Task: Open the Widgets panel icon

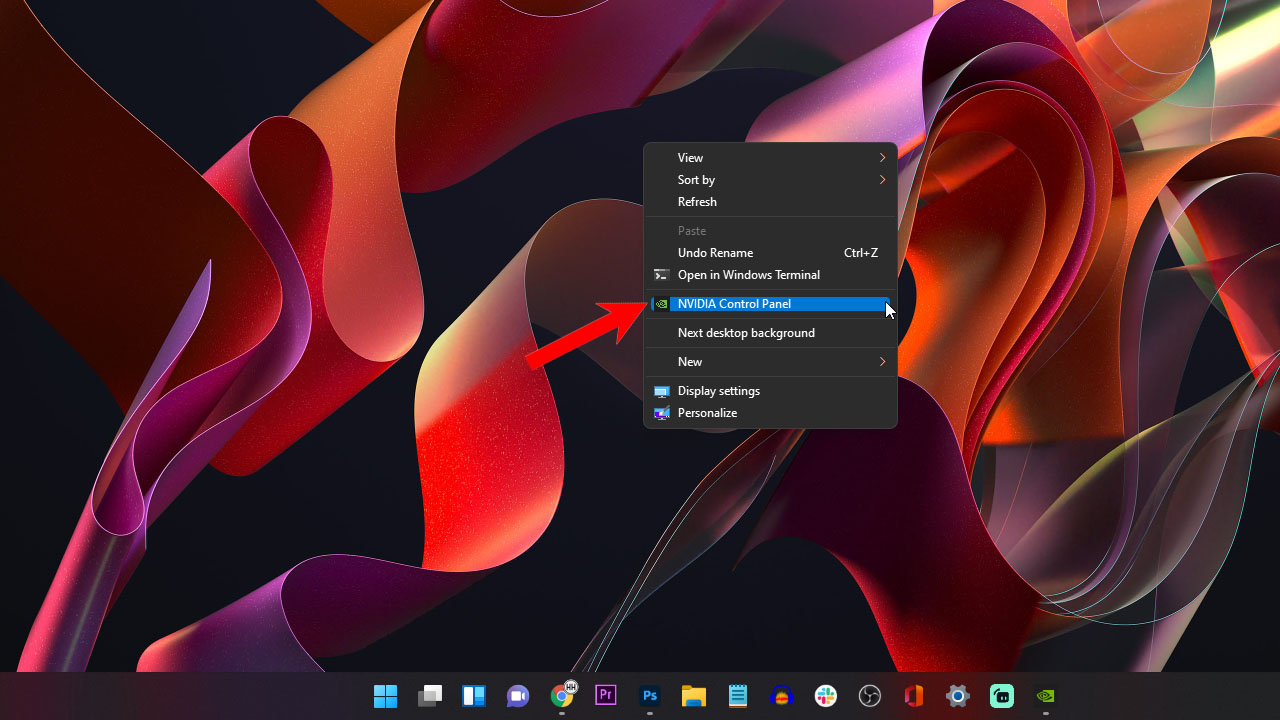Action: pyautogui.click(x=474, y=696)
